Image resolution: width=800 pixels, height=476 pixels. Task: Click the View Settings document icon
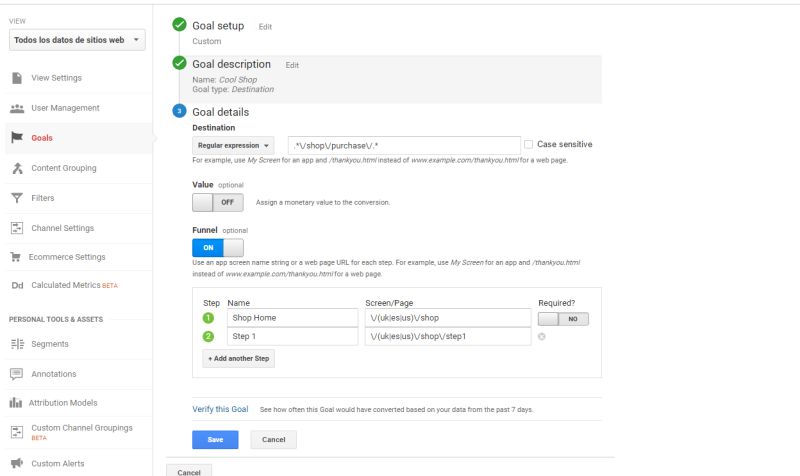(17, 78)
